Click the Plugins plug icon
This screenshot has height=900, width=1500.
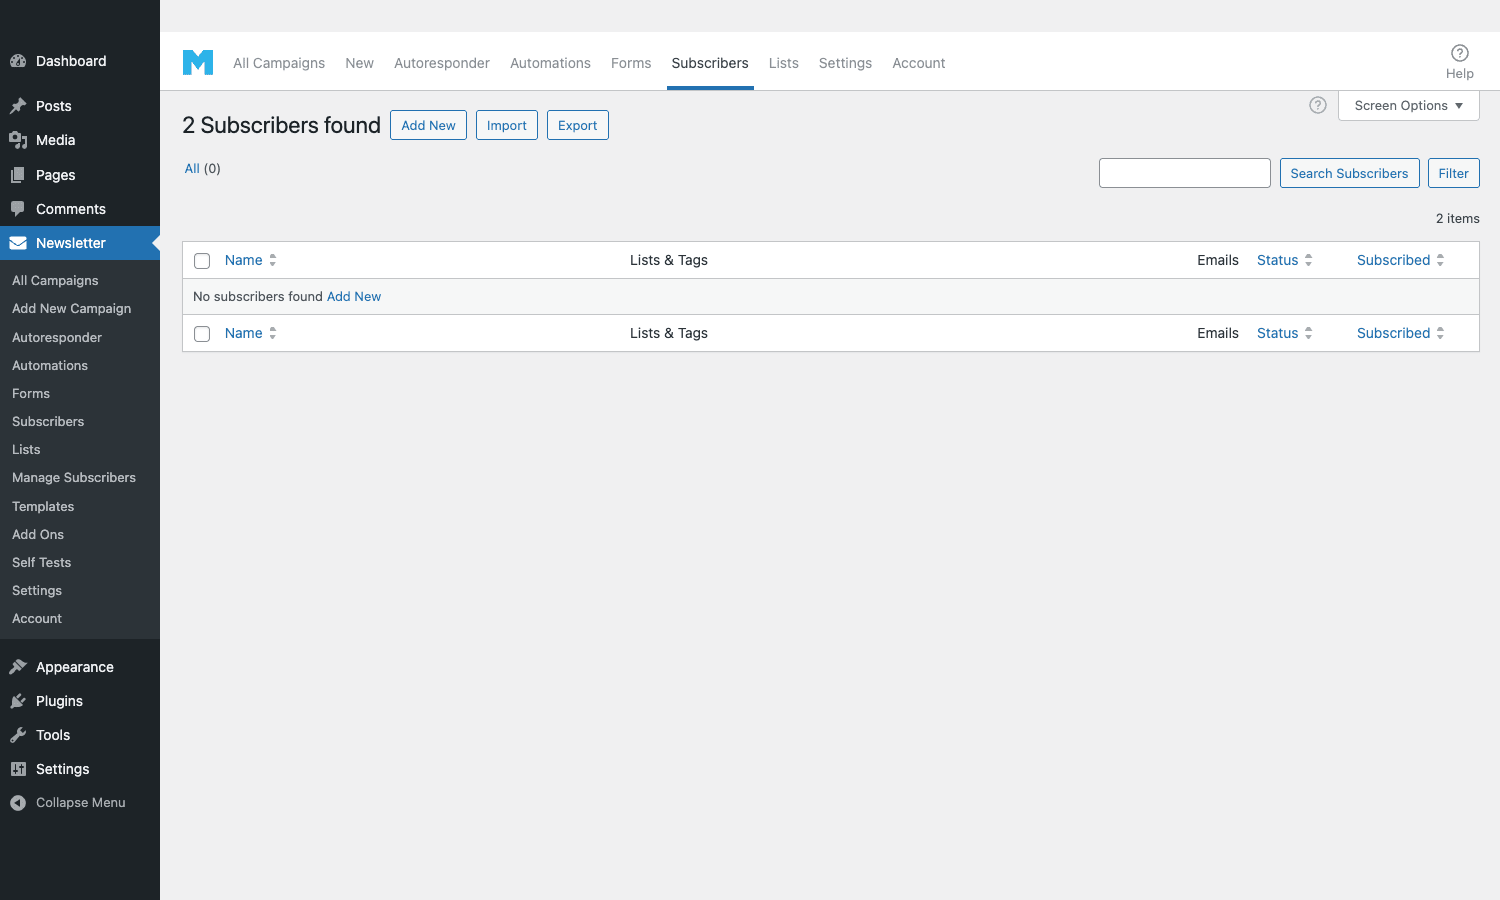[18, 701]
